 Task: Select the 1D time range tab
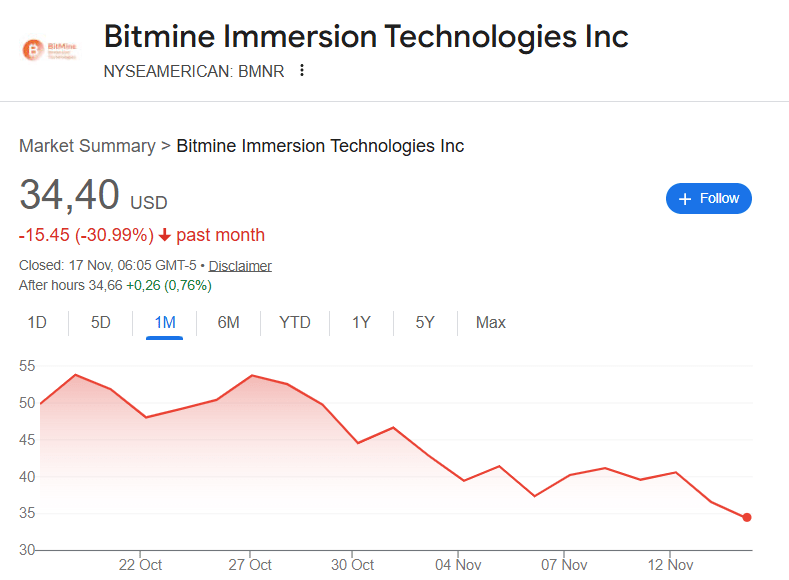point(37,322)
